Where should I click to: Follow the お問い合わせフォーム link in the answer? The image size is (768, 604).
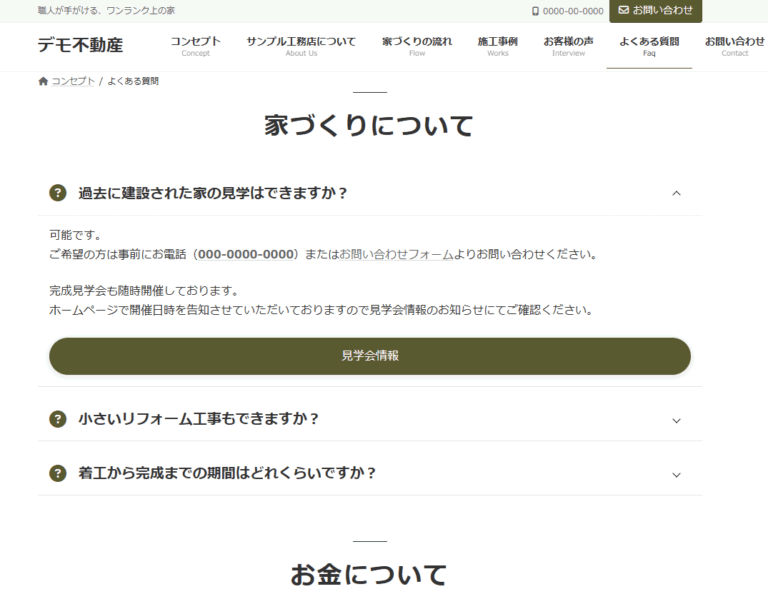(x=396, y=255)
